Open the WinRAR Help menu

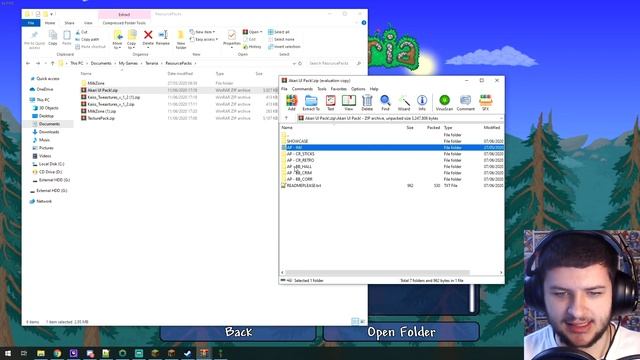tap(374, 89)
